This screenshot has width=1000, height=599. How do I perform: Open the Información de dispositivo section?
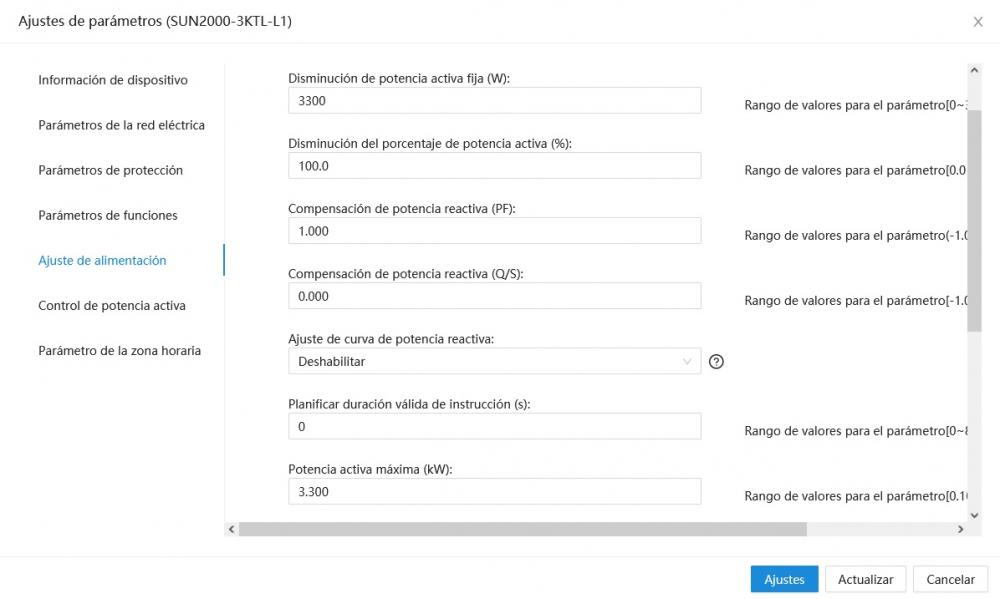(113, 80)
